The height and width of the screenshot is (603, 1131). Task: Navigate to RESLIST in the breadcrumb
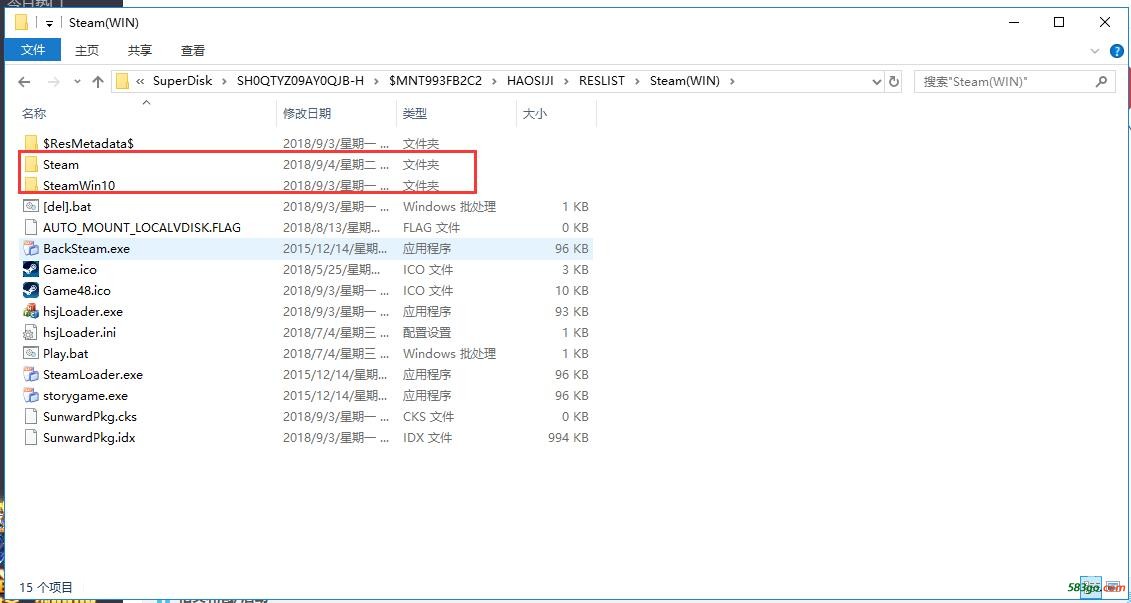(x=602, y=81)
